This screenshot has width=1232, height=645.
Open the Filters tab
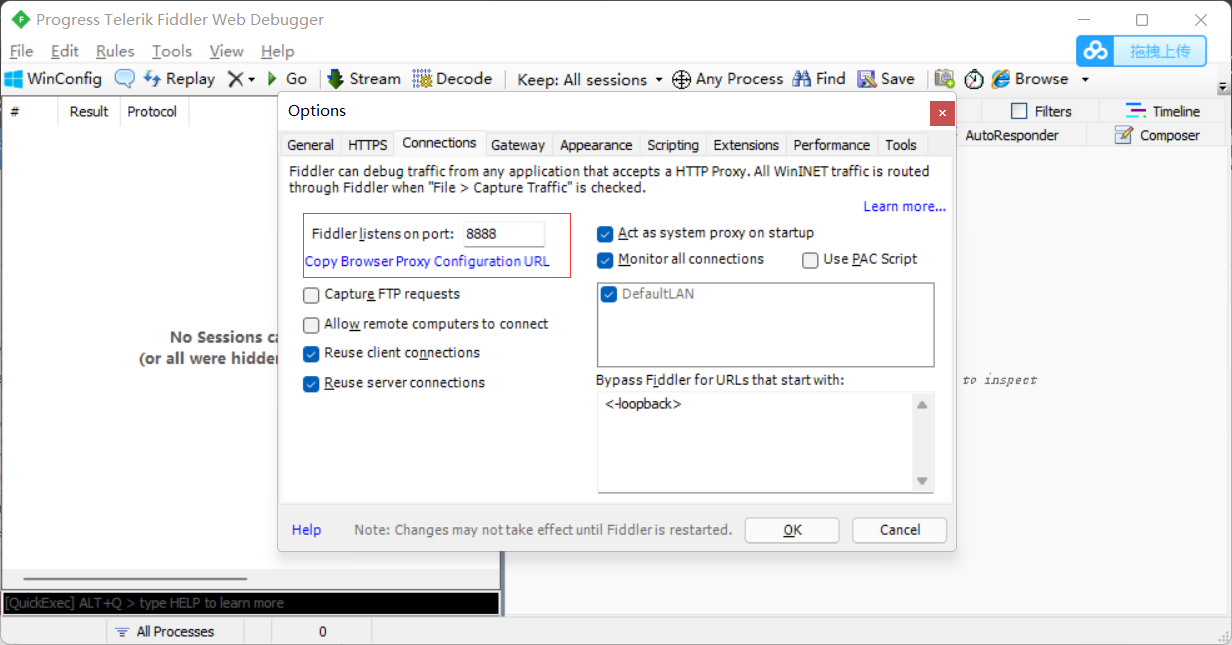click(x=1041, y=111)
